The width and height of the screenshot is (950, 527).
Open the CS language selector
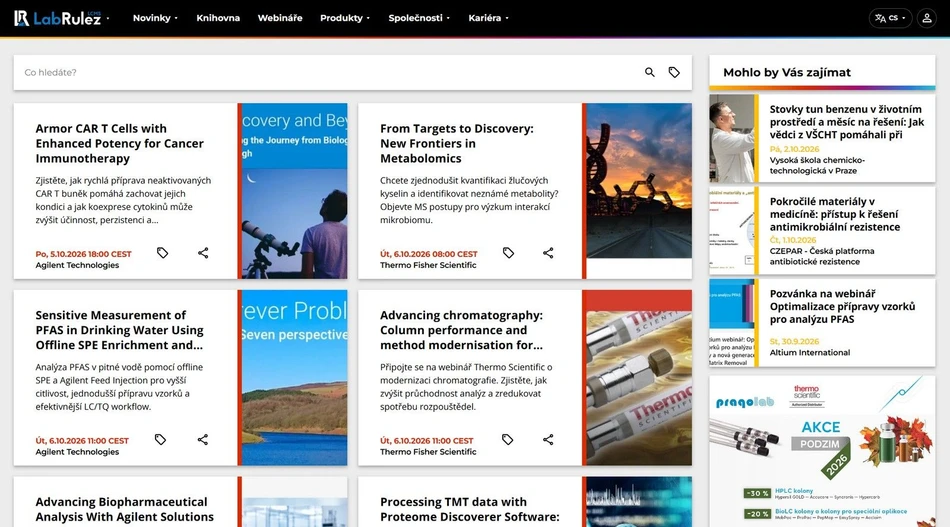click(890, 18)
